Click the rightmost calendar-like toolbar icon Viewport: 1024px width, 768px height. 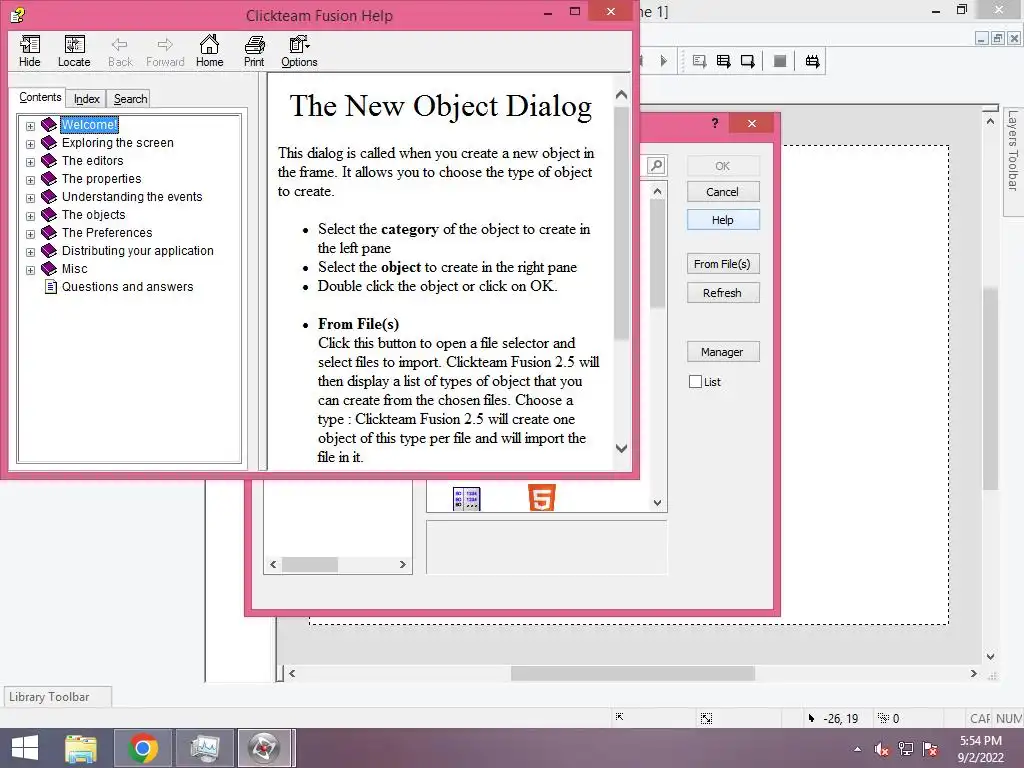(812, 61)
